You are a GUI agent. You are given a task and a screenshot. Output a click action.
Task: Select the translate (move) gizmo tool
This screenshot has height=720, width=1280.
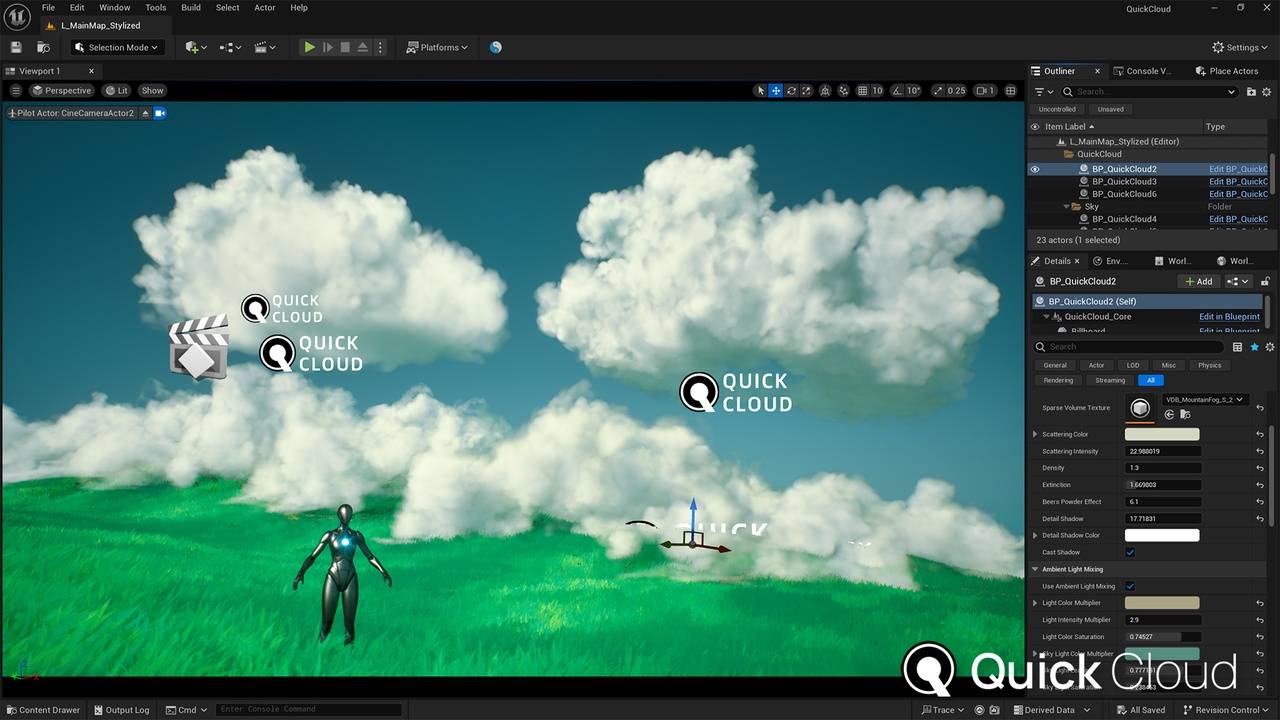pyautogui.click(x=776, y=90)
